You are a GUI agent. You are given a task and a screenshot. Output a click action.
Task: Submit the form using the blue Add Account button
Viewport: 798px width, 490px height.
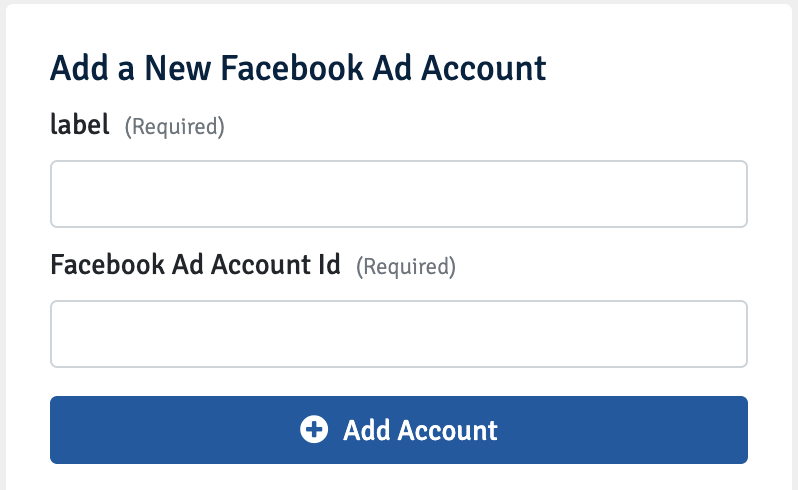(398, 430)
